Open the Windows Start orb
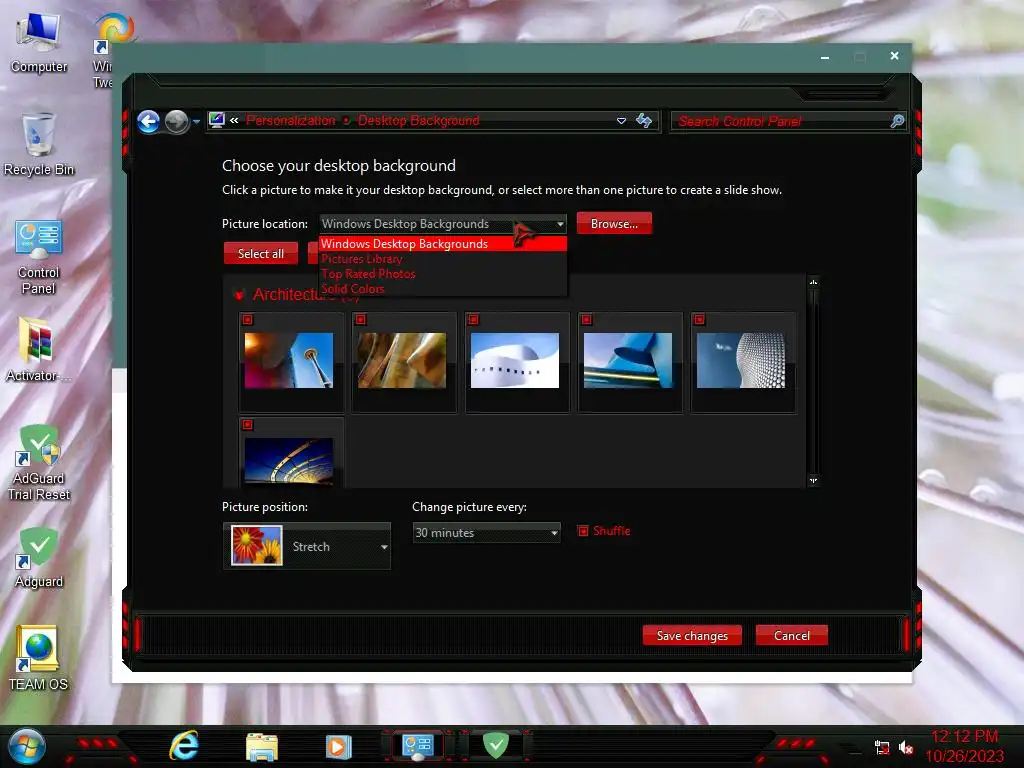Screen dimensions: 1024x768 point(27,746)
